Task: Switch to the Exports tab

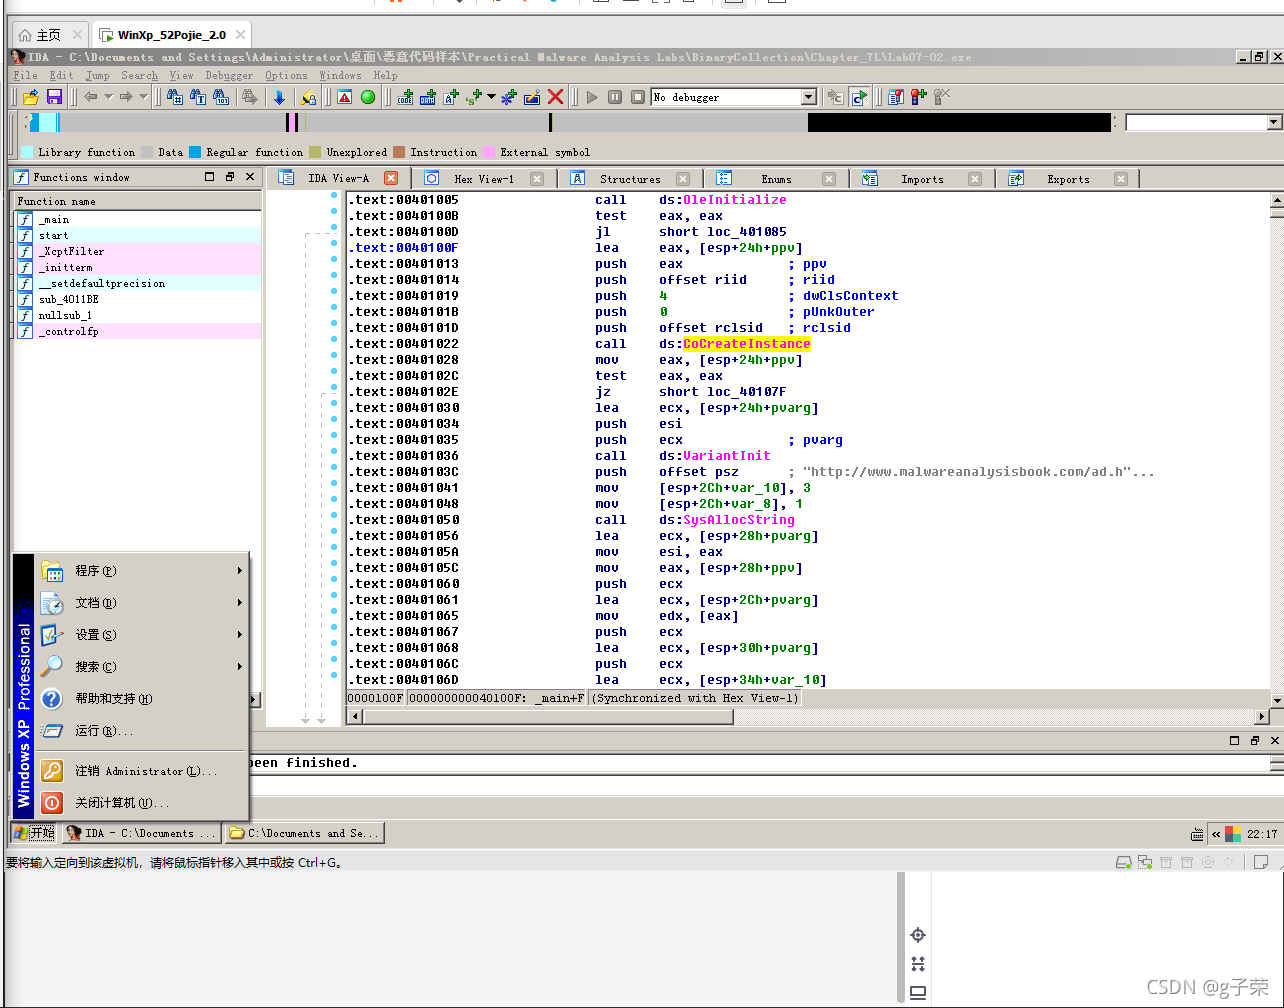Action: click(x=1068, y=179)
